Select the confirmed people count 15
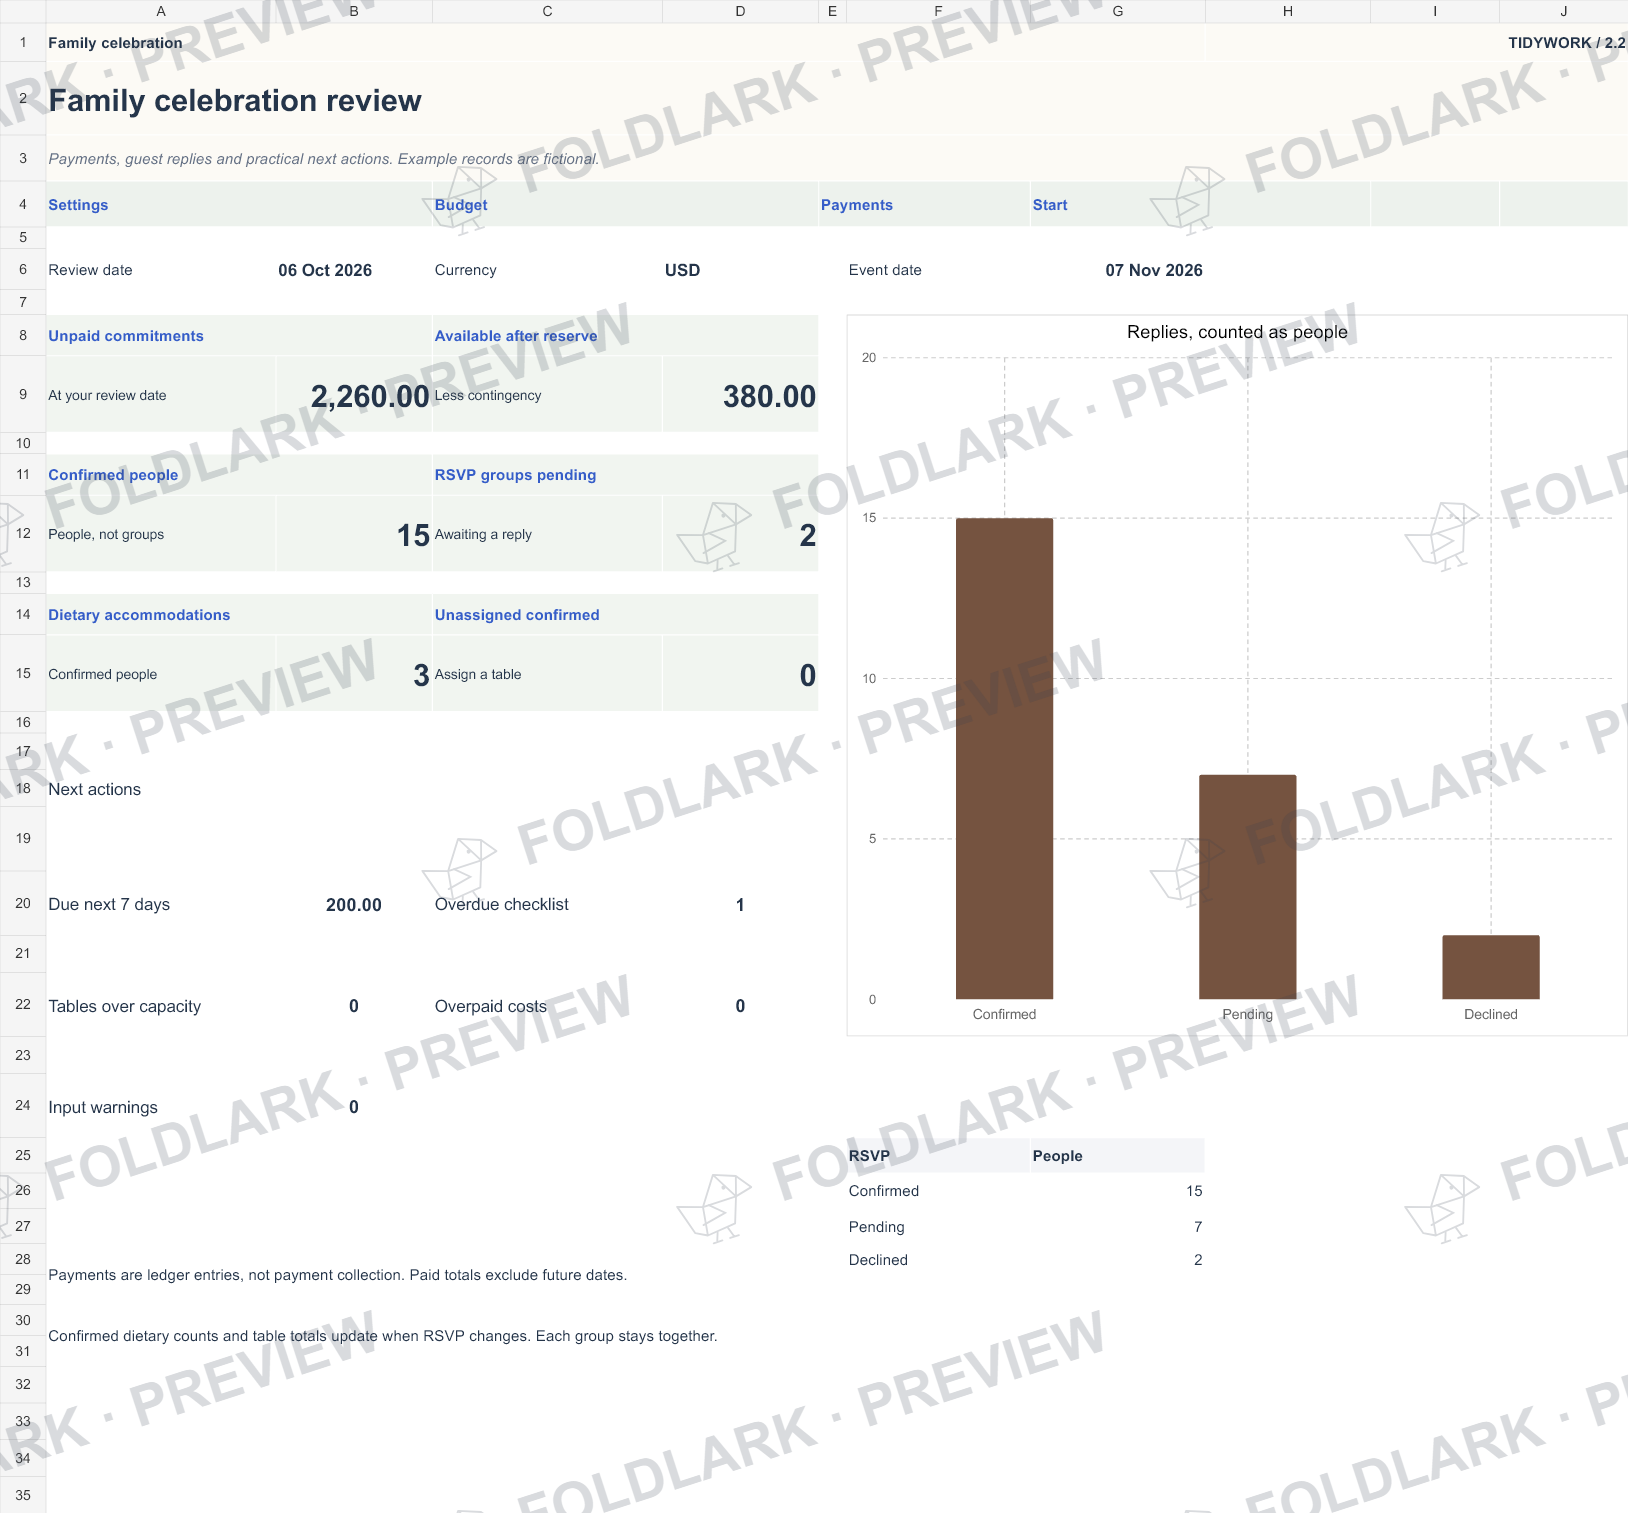This screenshot has height=1513, width=1628. [x=413, y=535]
